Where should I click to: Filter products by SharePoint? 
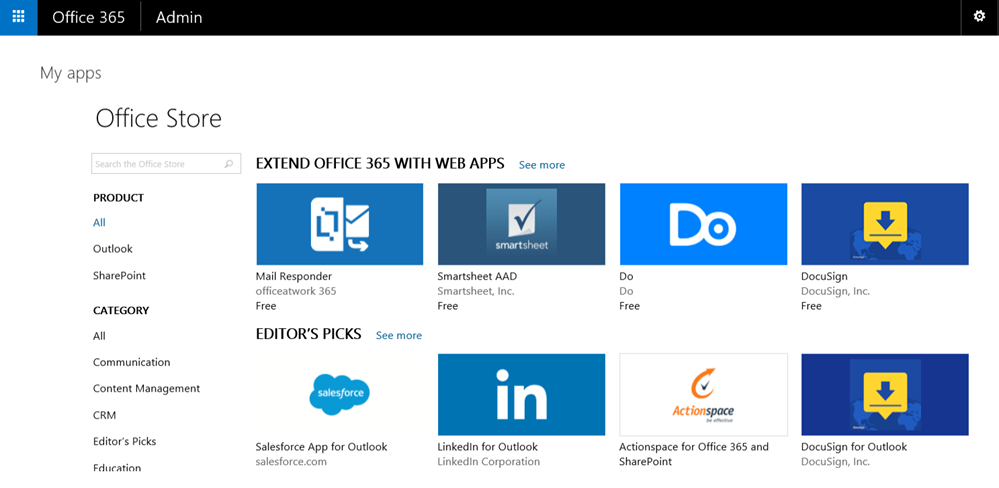coord(119,276)
